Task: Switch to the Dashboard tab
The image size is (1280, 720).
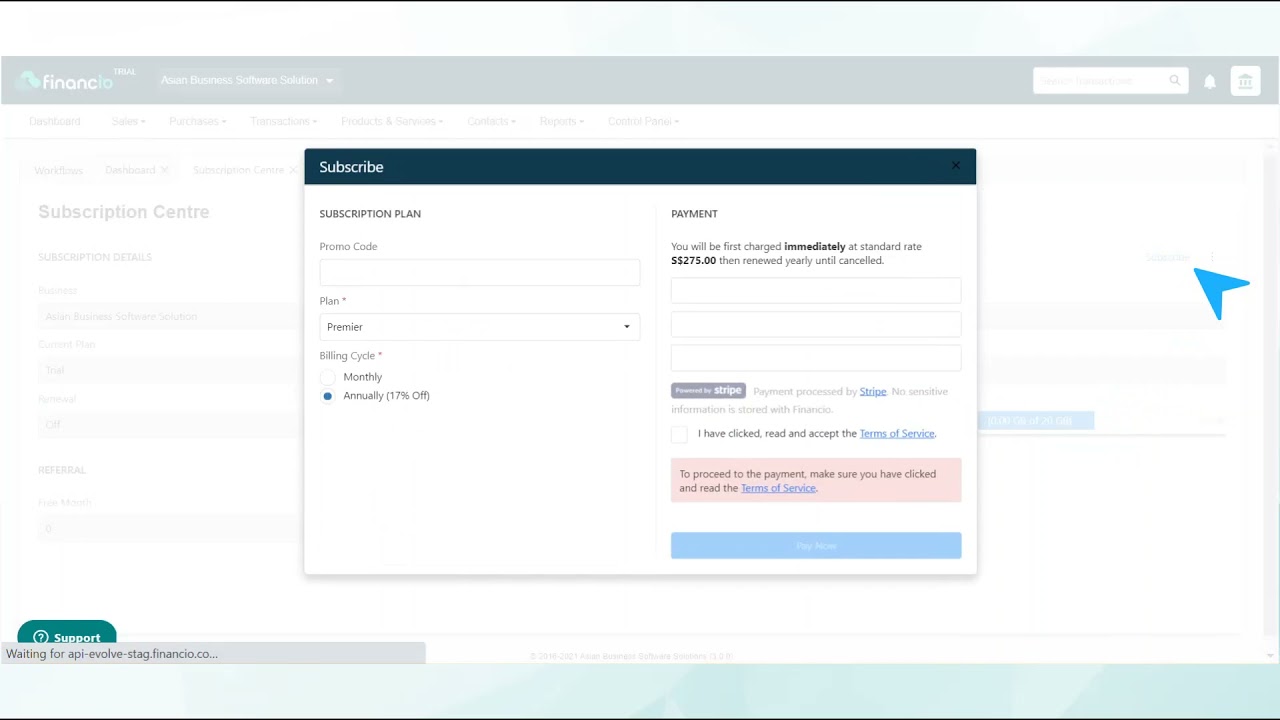Action: [x=130, y=170]
